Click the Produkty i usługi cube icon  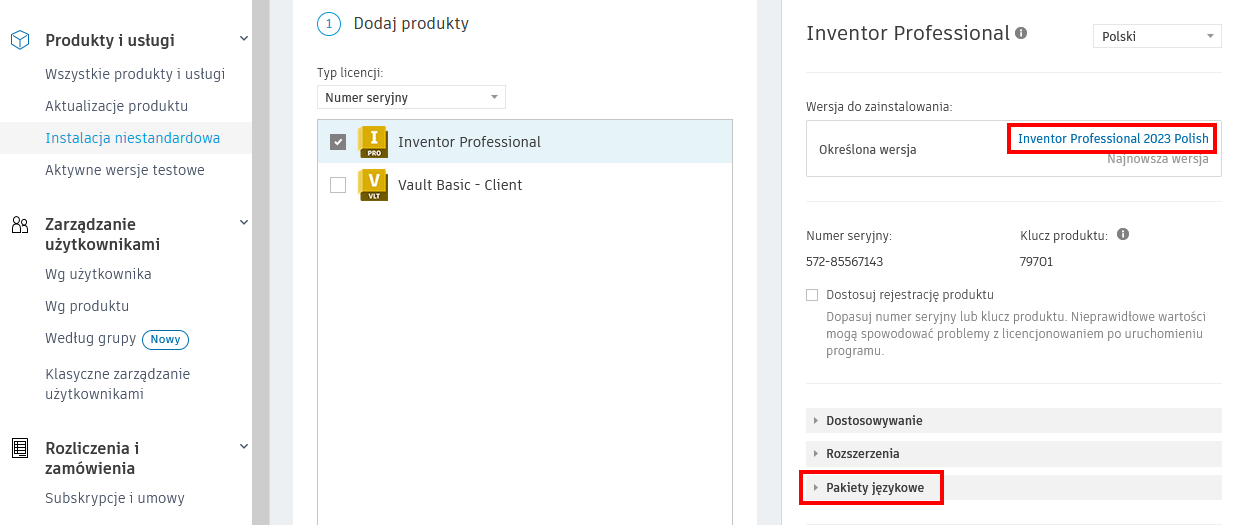tap(20, 40)
